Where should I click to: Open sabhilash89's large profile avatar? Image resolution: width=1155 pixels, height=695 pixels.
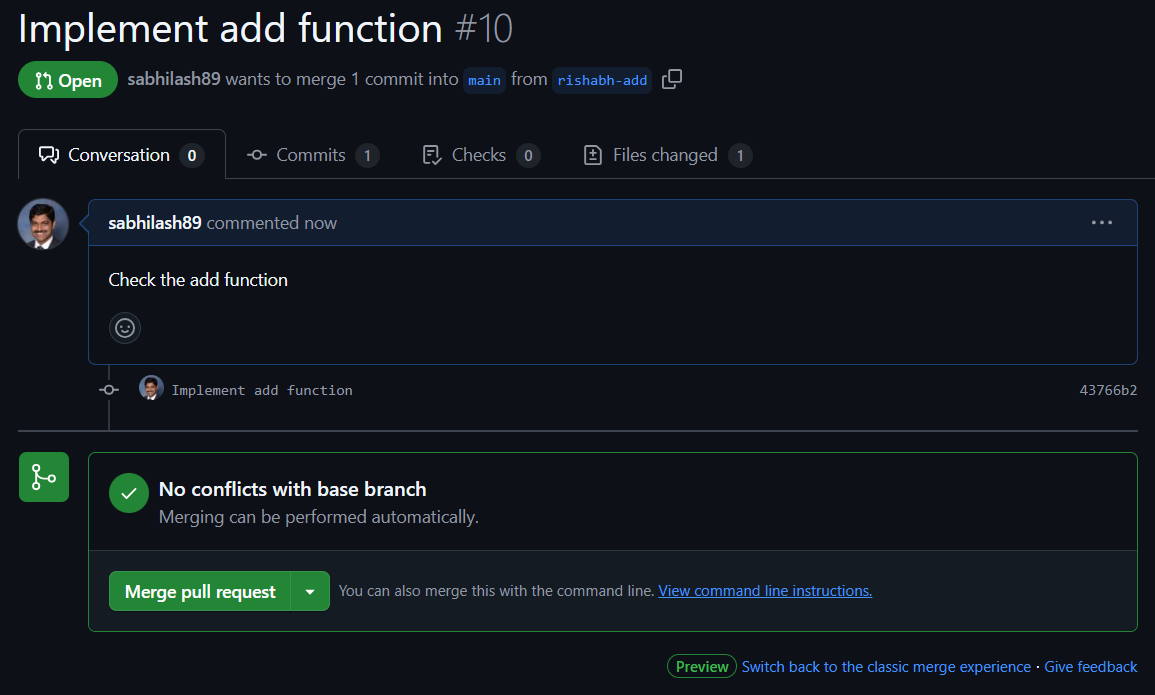(43, 223)
